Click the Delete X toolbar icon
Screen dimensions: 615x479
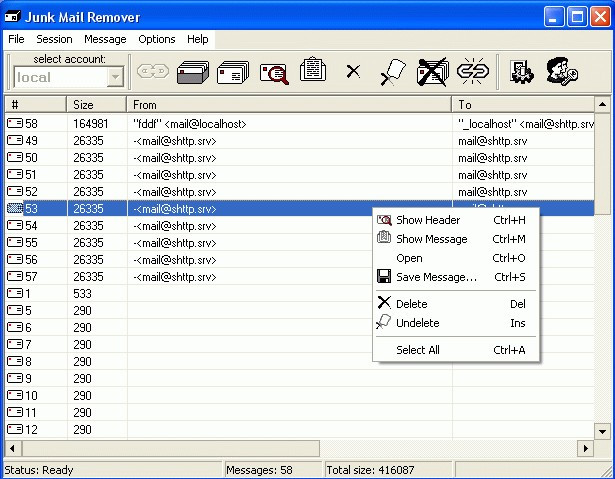(x=353, y=71)
